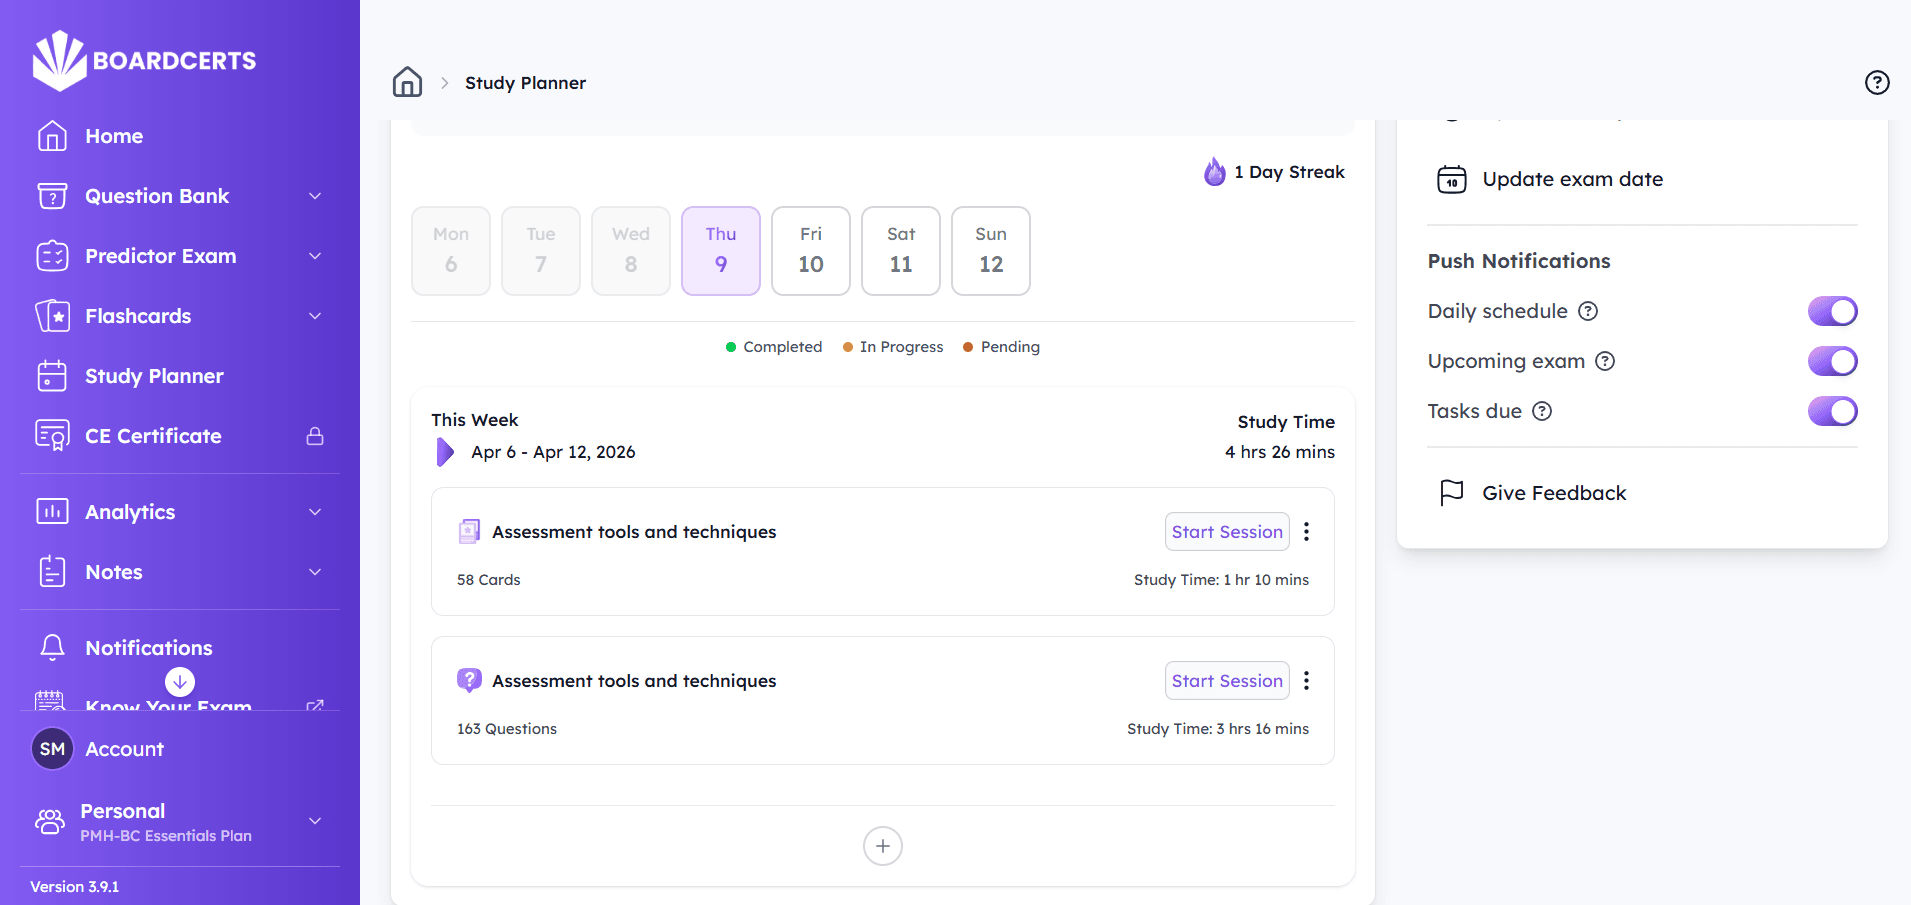The image size is (1911, 905).
Task: Click the Update exam date calendar icon
Action: click(x=1451, y=179)
